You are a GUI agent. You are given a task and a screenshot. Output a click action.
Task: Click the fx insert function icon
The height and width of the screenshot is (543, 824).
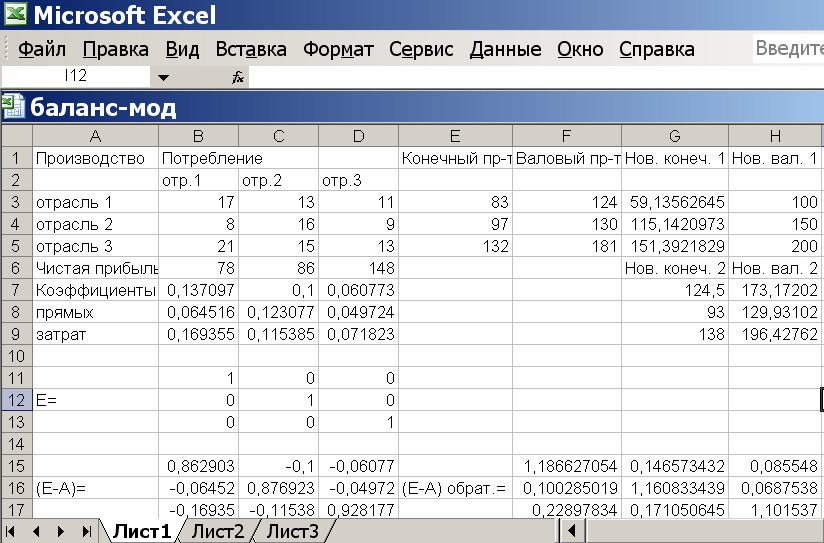238,77
